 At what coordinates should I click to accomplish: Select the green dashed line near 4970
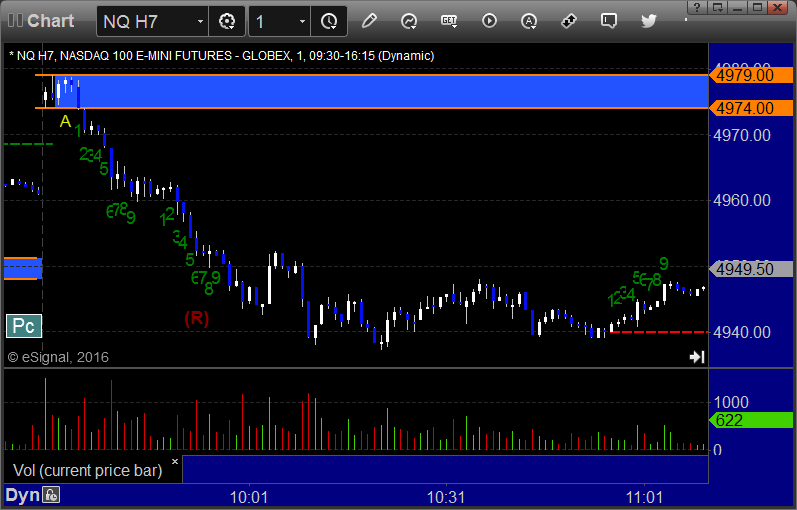point(28,144)
